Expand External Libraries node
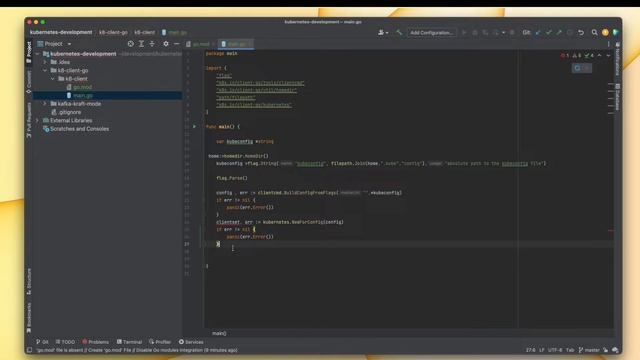The width and height of the screenshot is (640, 360). (38, 120)
